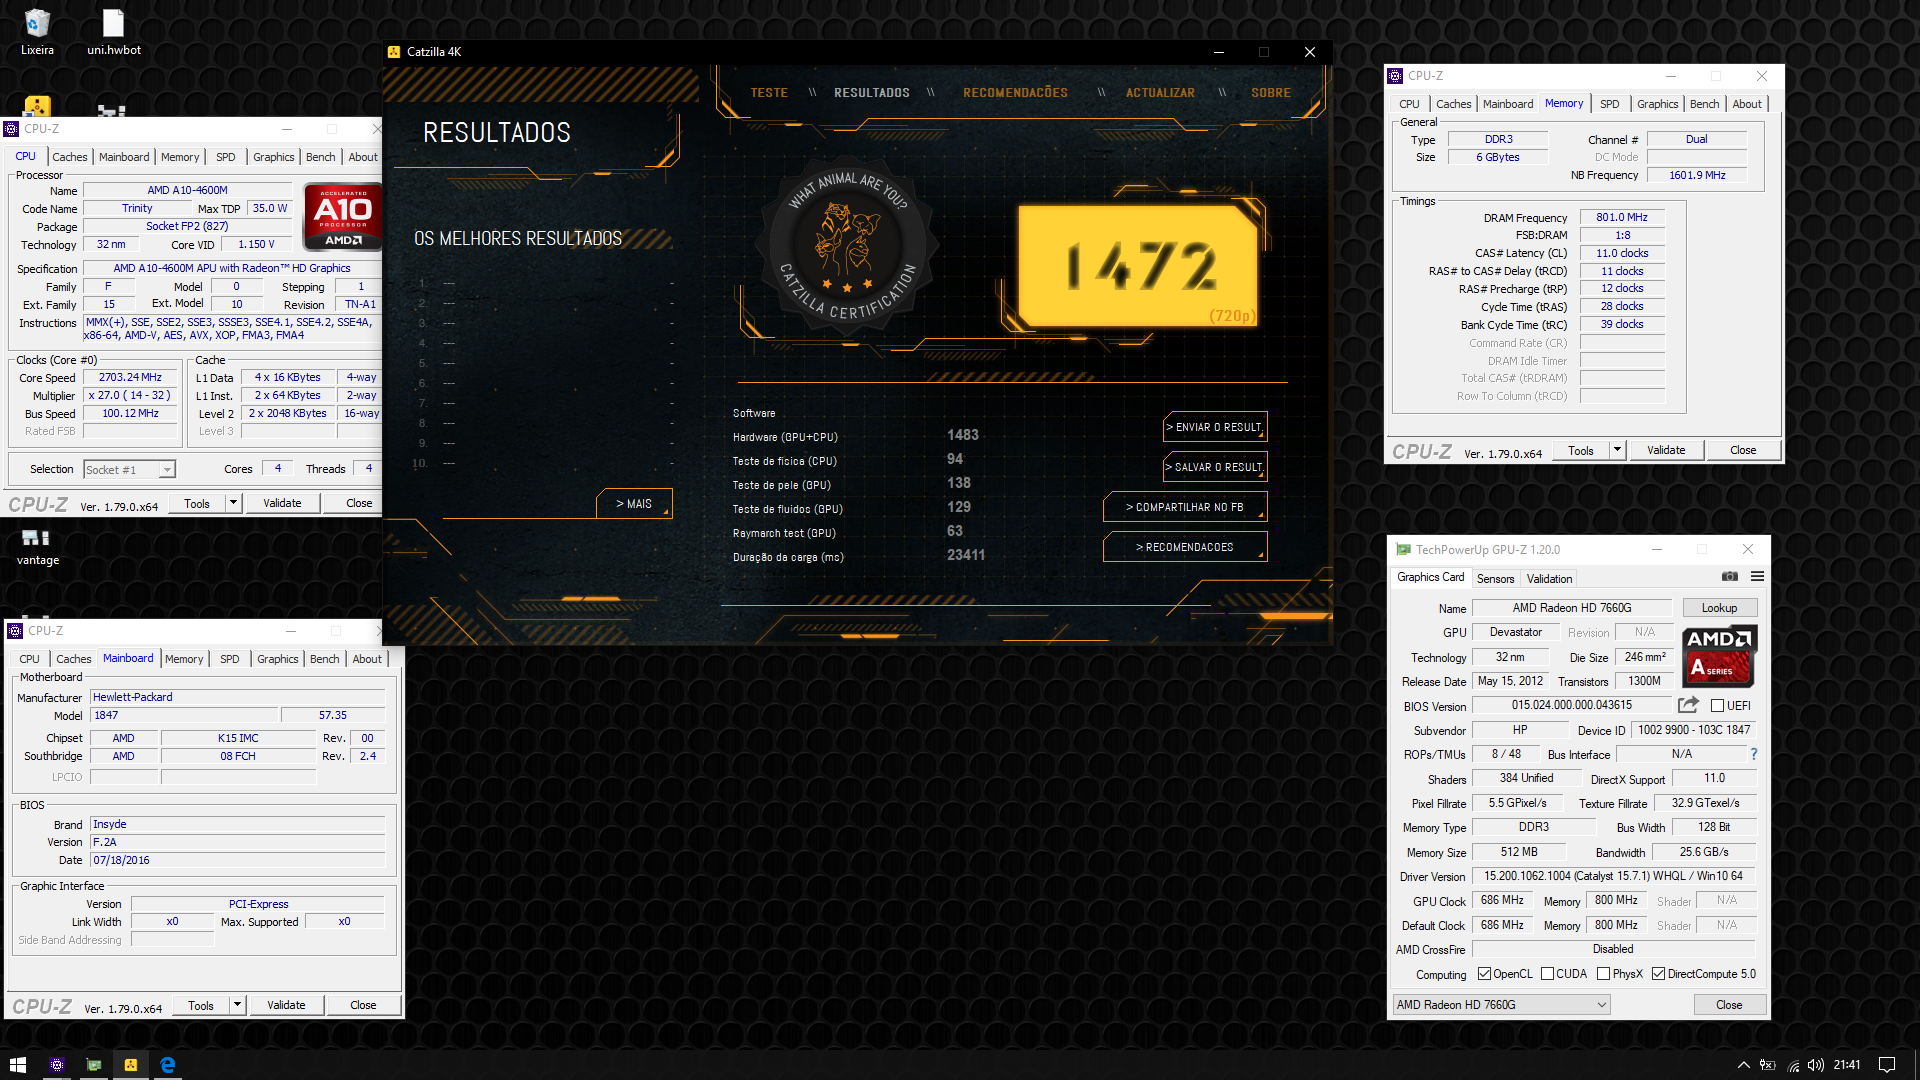Open Microsoft Edge from the taskbar
The width and height of the screenshot is (1920, 1080).
point(168,1065)
